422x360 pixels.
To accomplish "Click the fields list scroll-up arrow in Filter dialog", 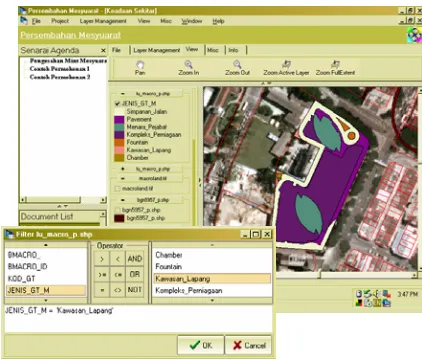I will coord(46,245).
